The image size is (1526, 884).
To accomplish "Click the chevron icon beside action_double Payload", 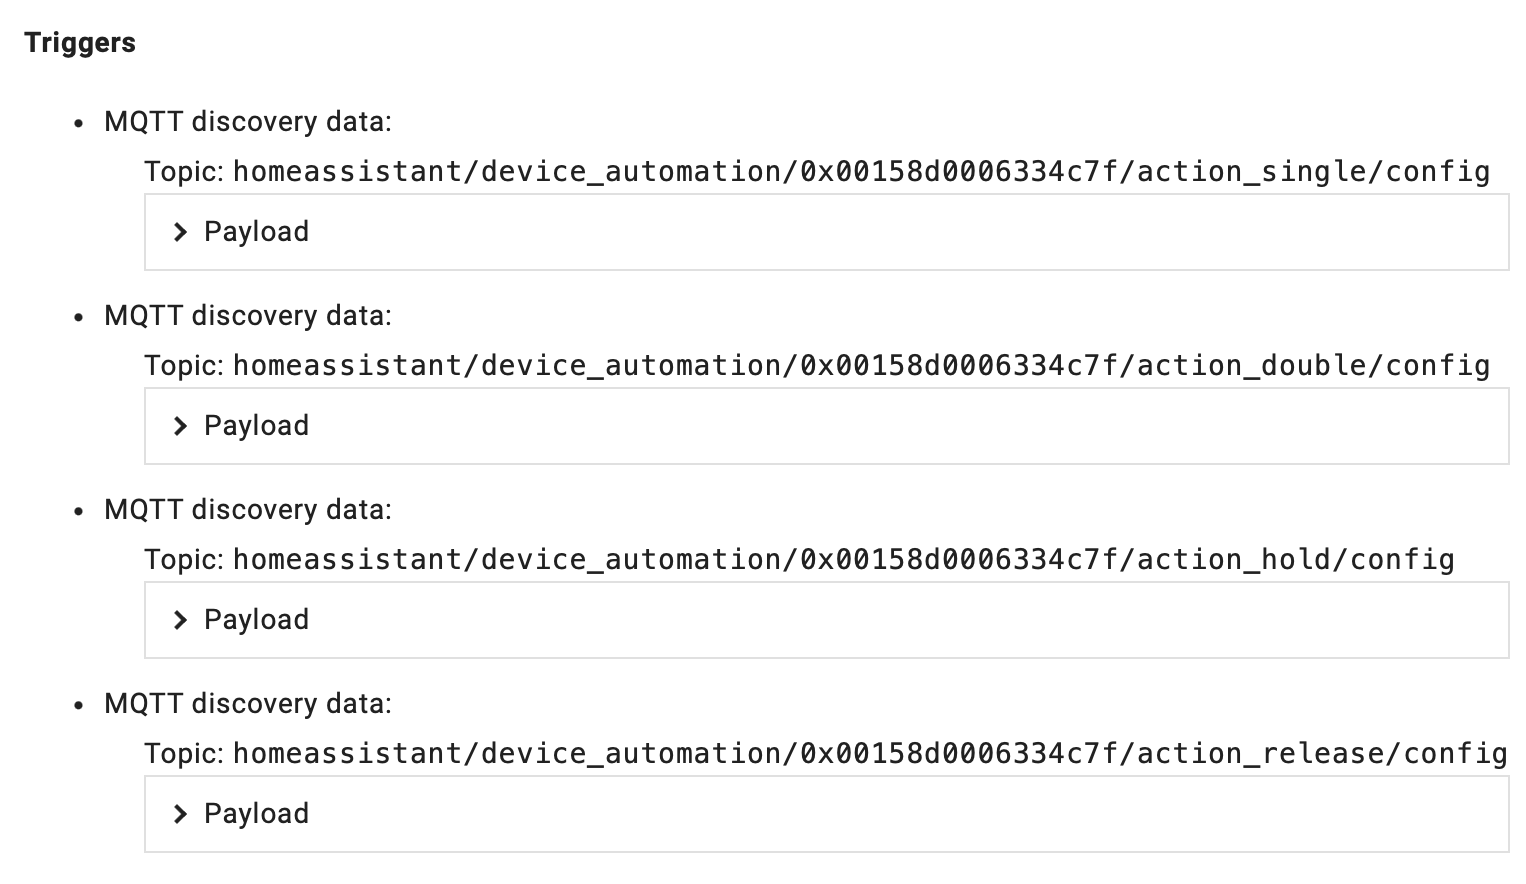I will (x=180, y=426).
